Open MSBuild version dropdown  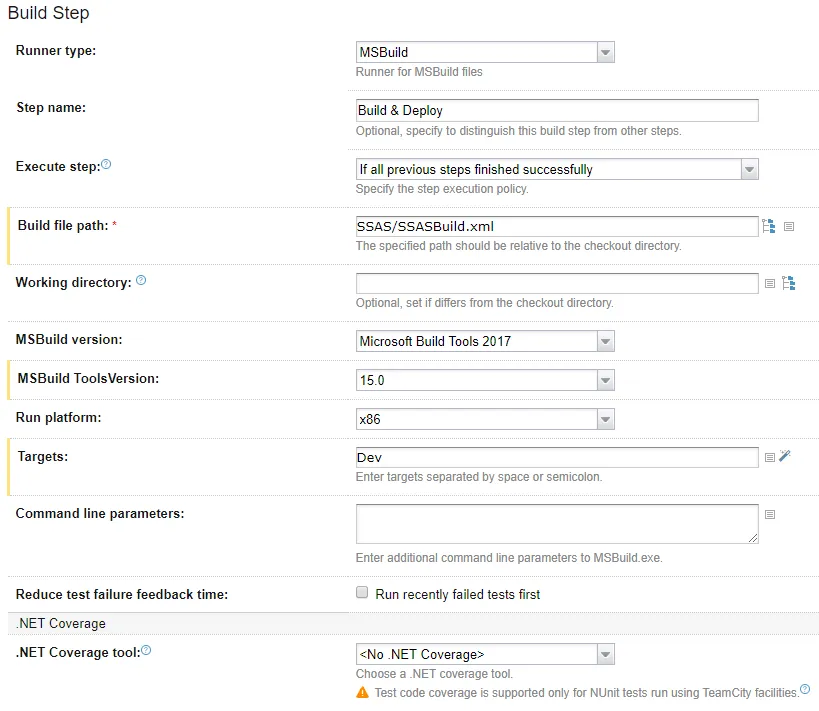[485, 341]
